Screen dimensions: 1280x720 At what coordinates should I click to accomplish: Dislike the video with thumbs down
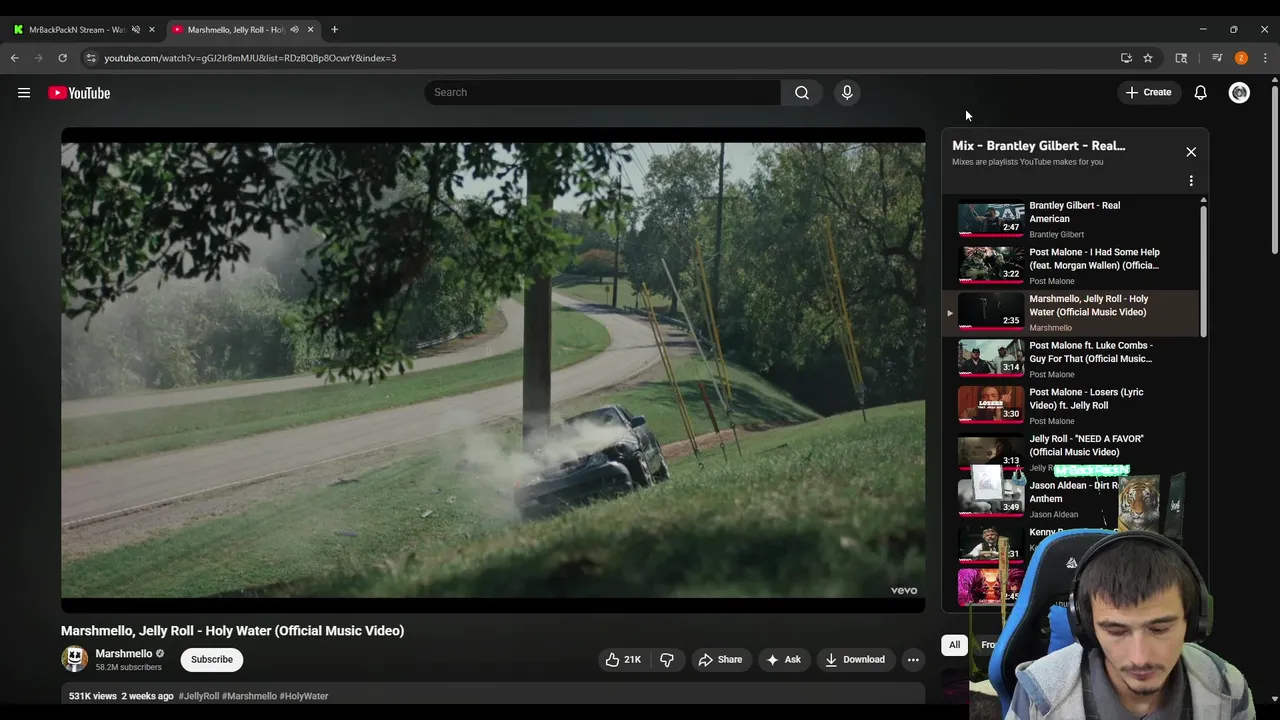(667, 659)
